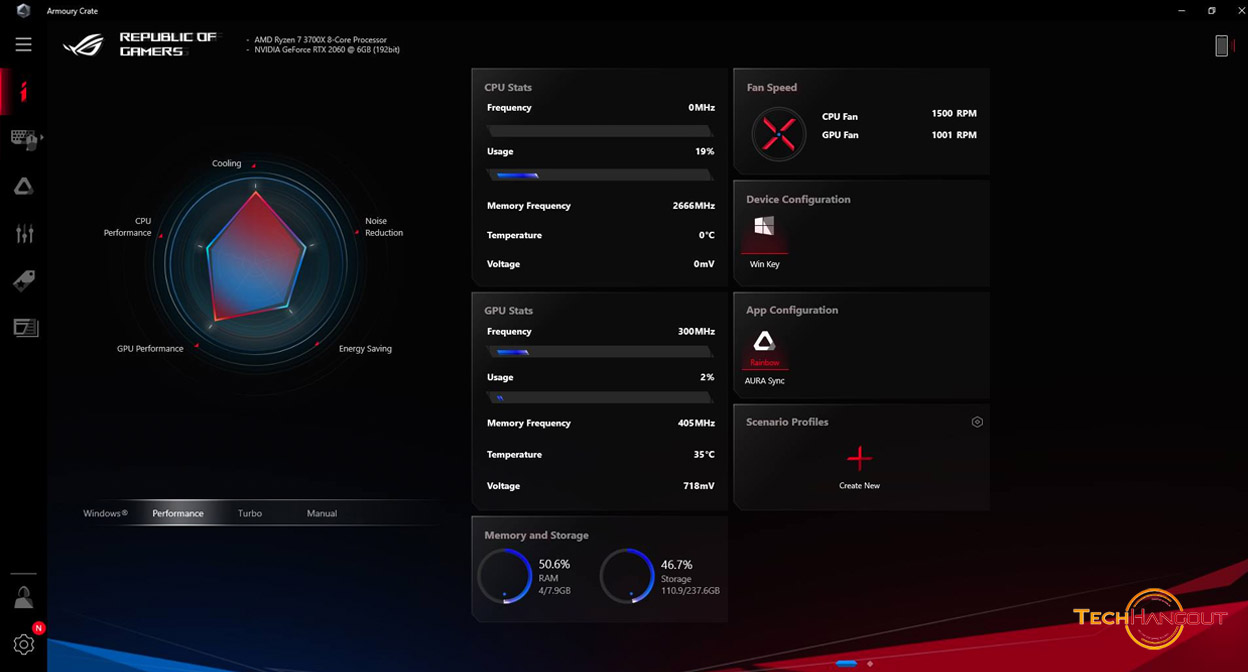The width and height of the screenshot is (1248, 672).
Task: Click the GPU Frequency progress bar
Action: pyautogui.click(x=600, y=352)
